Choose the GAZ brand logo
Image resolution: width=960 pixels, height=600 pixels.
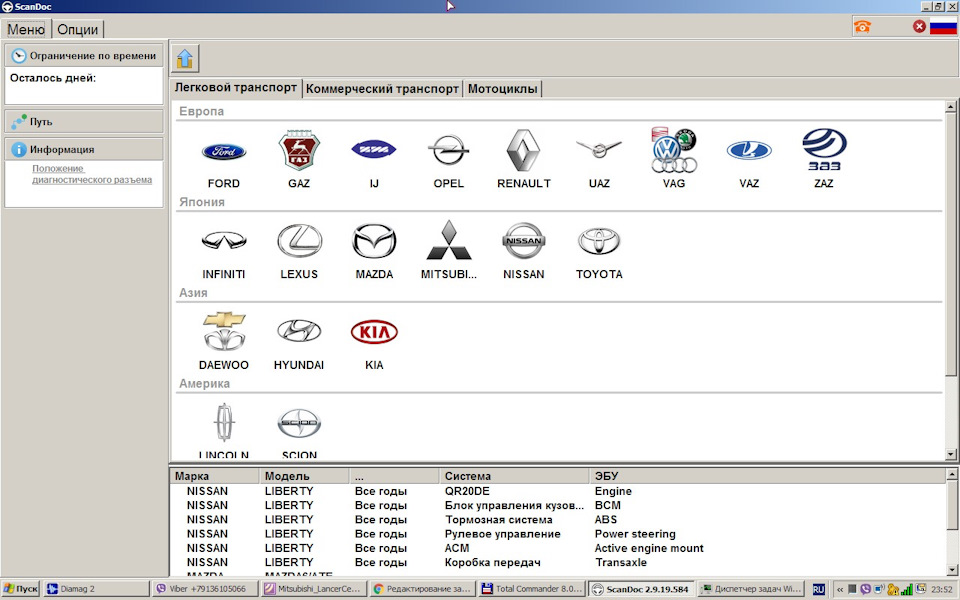[x=299, y=149]
